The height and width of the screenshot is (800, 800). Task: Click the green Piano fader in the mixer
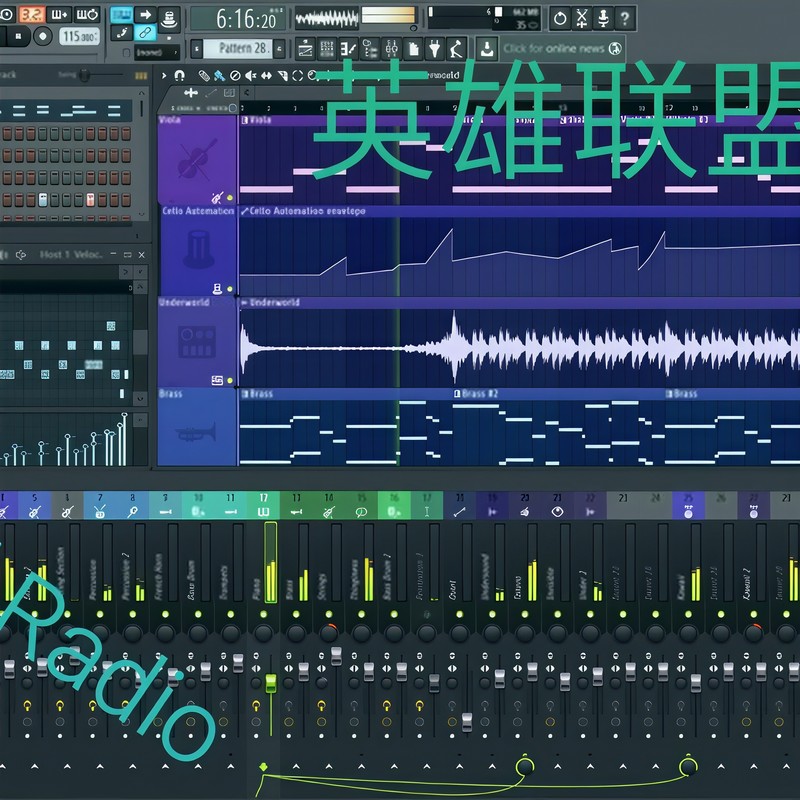coord(271,683)
